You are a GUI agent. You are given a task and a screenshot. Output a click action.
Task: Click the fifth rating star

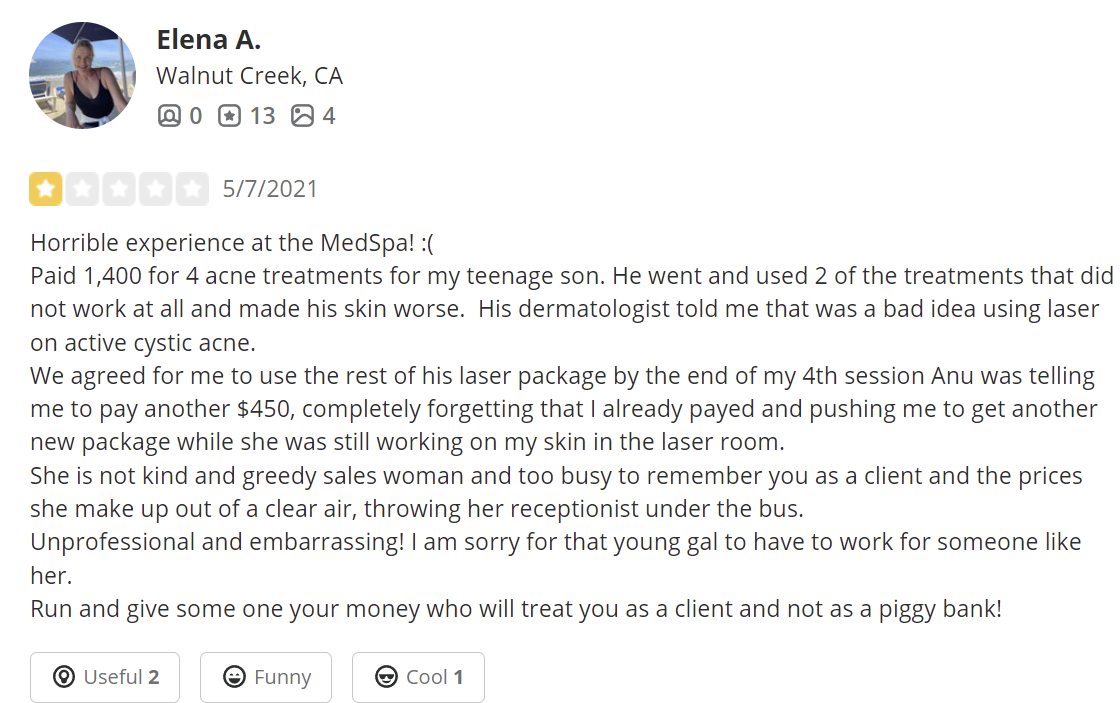click(x=192, y=189)
